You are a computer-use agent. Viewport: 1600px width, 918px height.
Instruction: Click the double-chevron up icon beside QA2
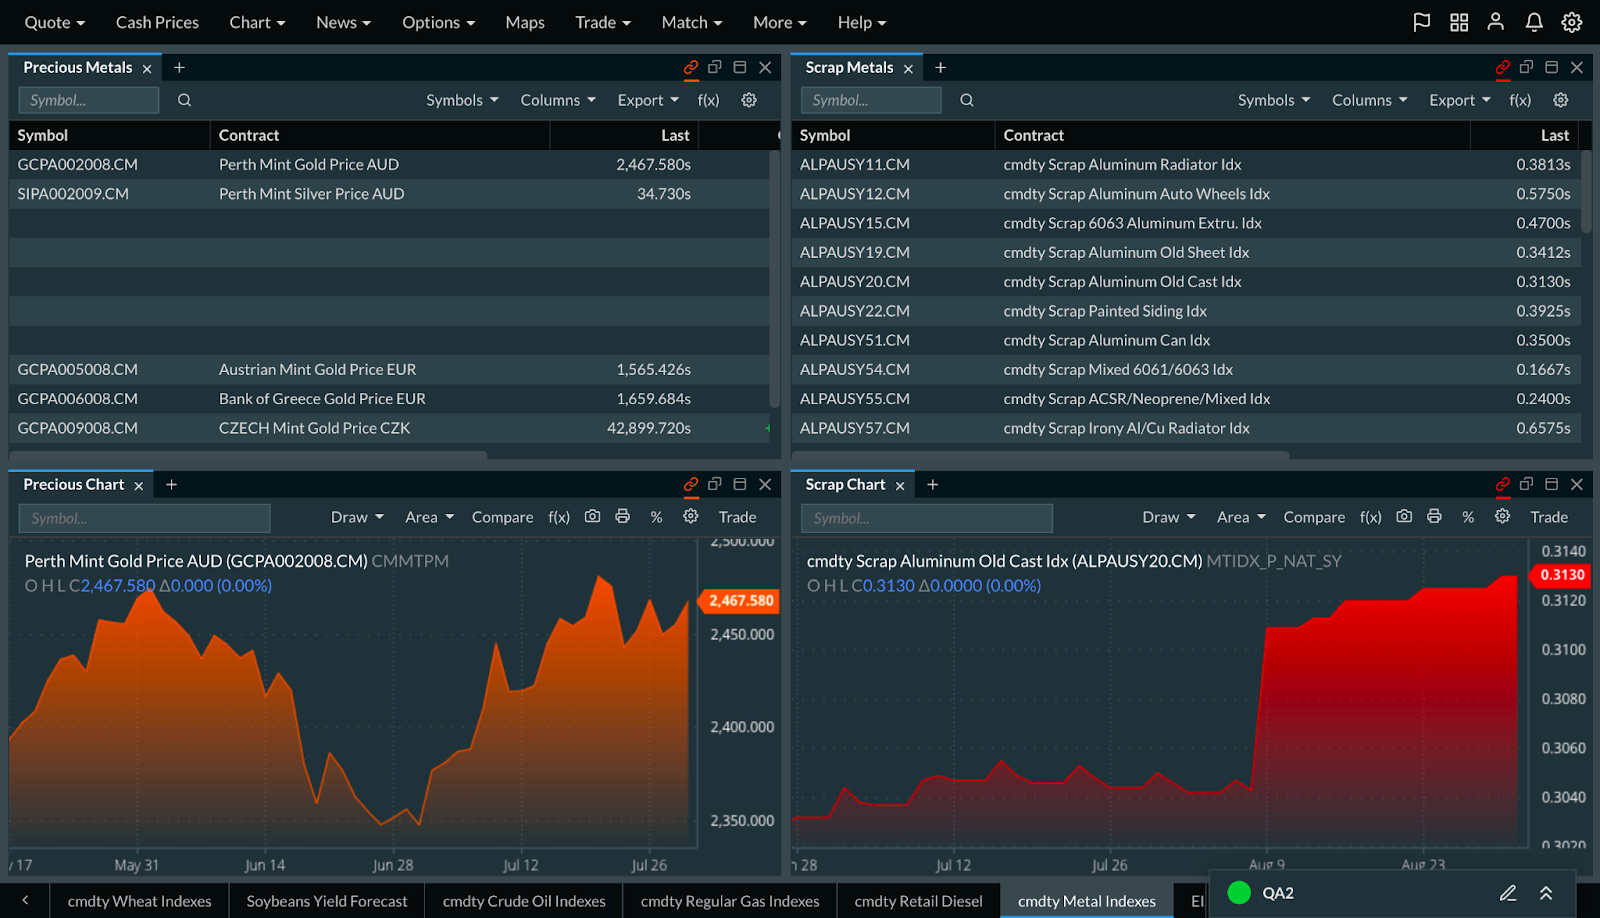coord(1546,893)
